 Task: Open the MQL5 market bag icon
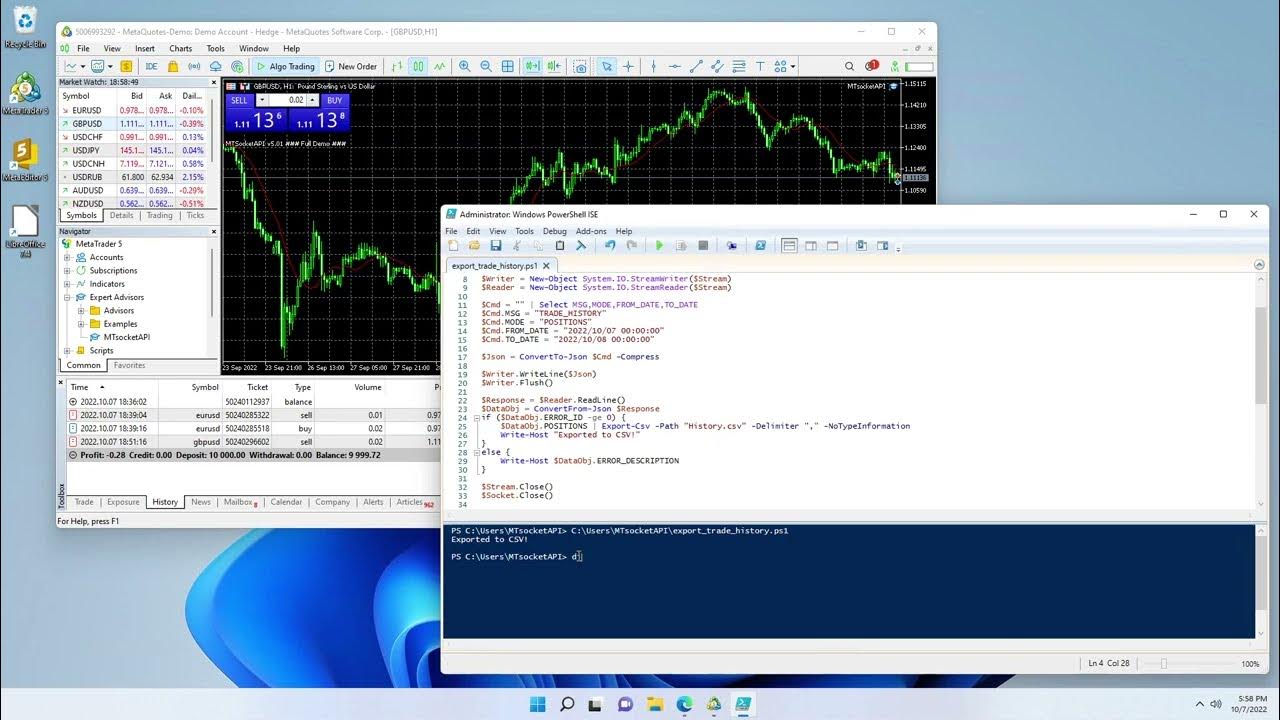pyautogui.click(x=173, y=66)
